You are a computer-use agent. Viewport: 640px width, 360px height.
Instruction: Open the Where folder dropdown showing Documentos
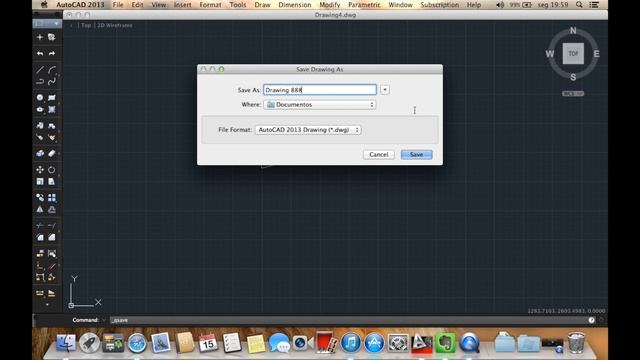tap(320, 105)
